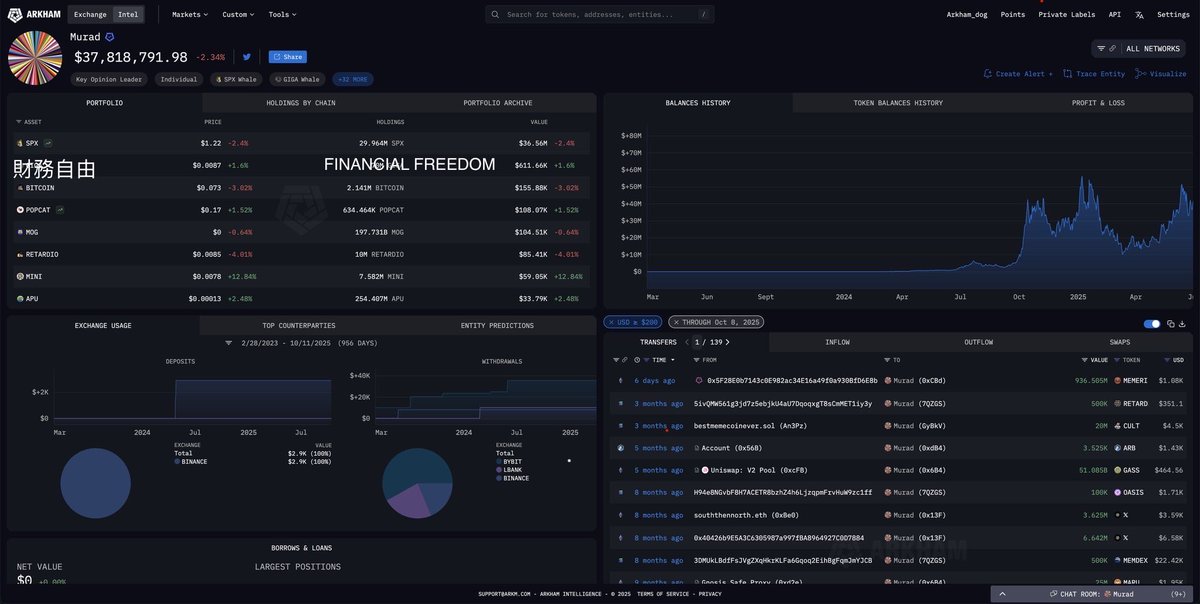Open the Swaps tab
The height and width of the screenshot is (604, 1200).
1120,342
